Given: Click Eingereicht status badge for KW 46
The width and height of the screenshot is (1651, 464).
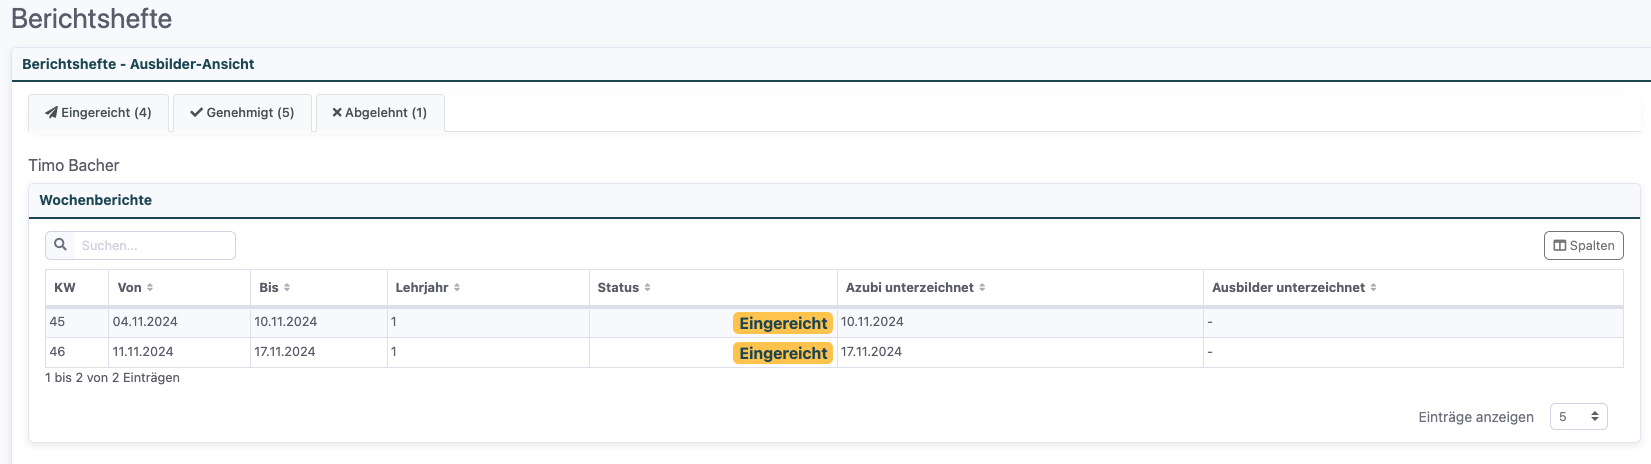Looking at the screenshot, I should tap(783, 353).
